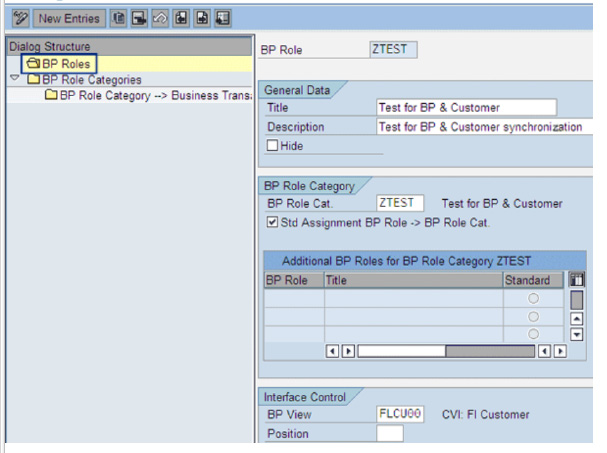Image resolution: width=607 pixels, height=453 pixels.
Task: Click the last toolbar icon for other entry
Action: 223,18
